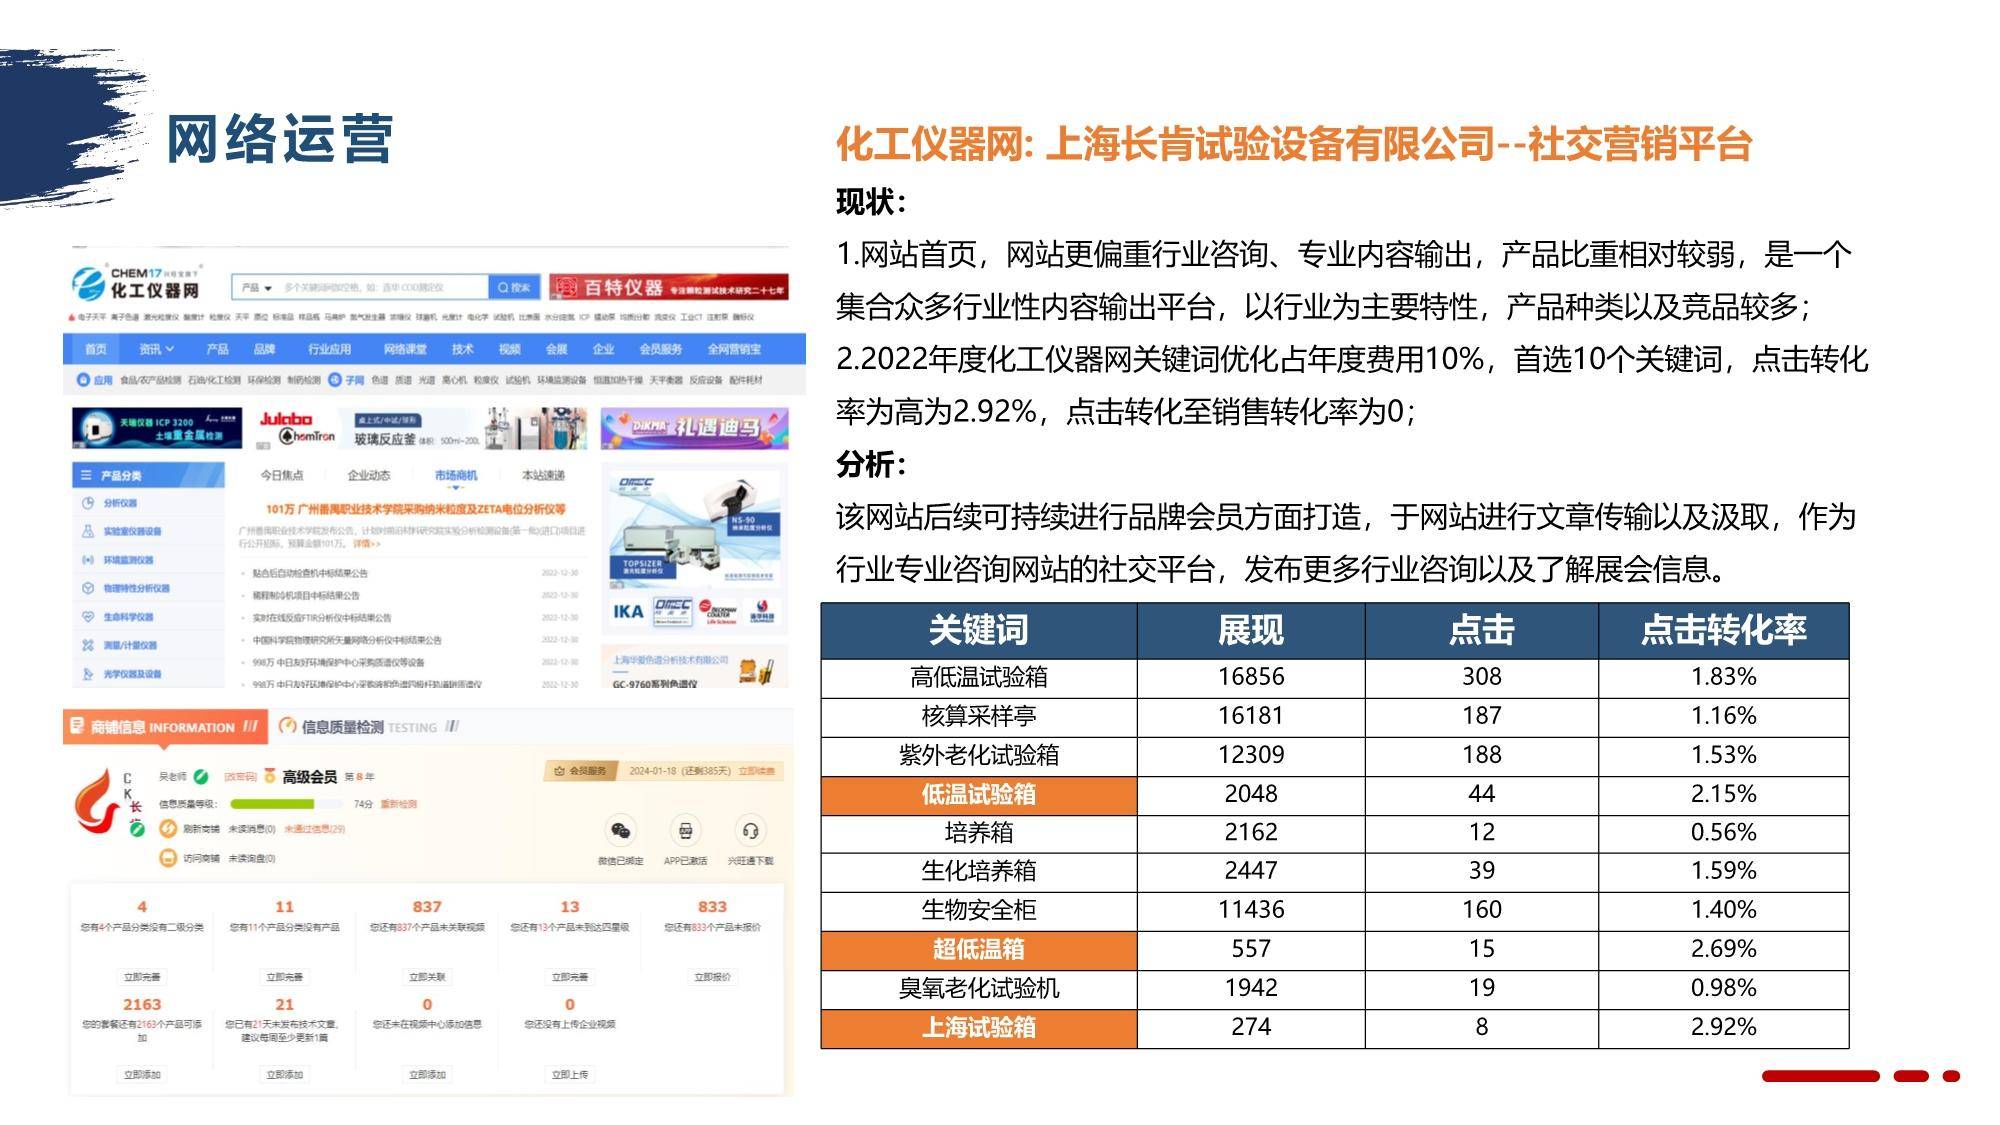Click the 产品分类 hamburger menu icon

click(x=86, y=475)
